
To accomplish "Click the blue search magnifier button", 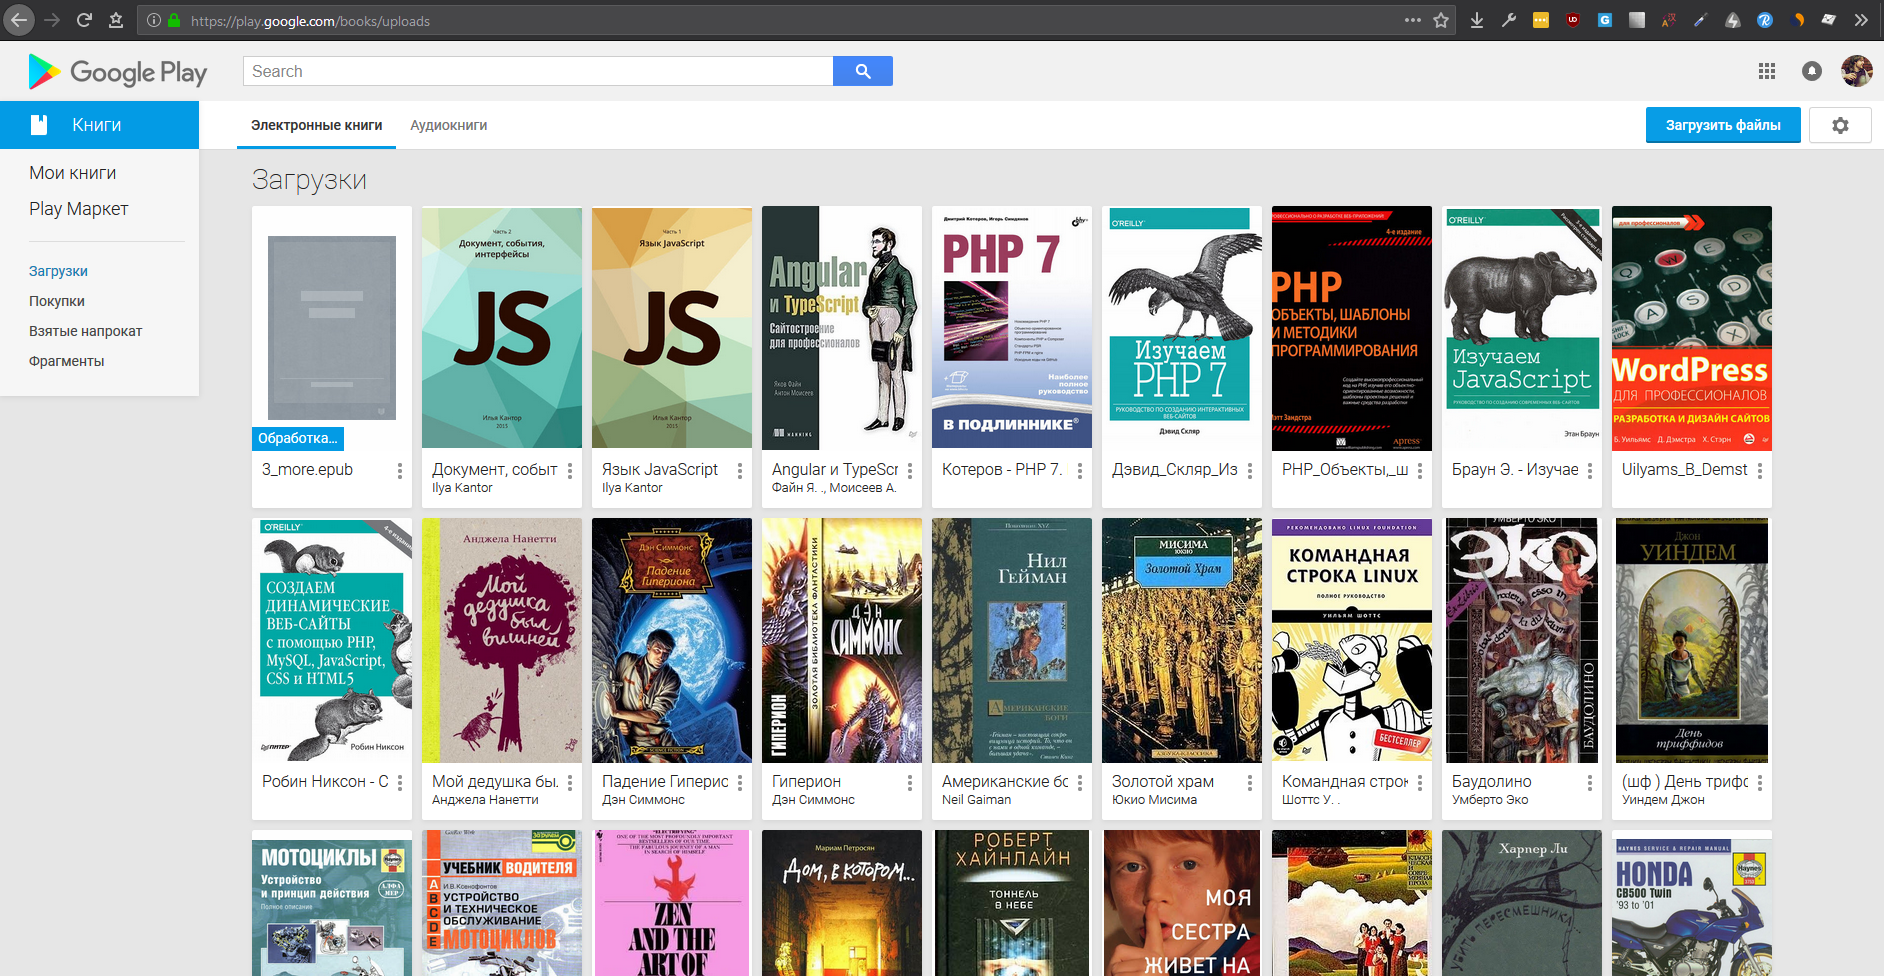I will click(862, 71).
